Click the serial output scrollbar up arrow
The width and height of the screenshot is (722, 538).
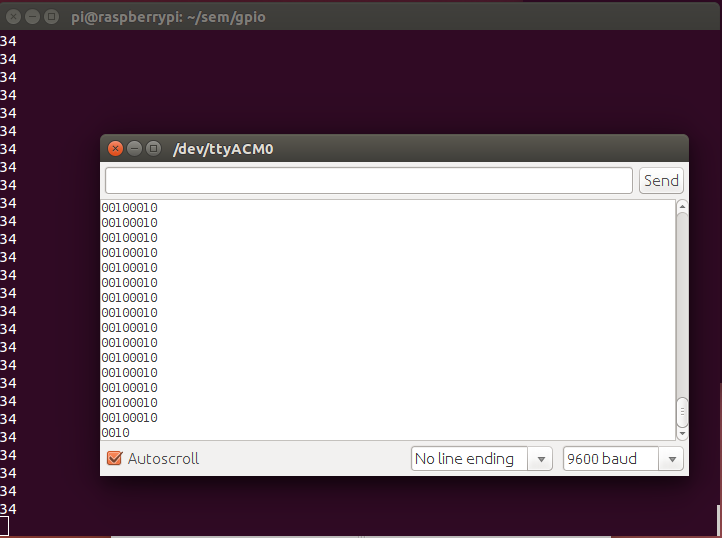(682, 207)
